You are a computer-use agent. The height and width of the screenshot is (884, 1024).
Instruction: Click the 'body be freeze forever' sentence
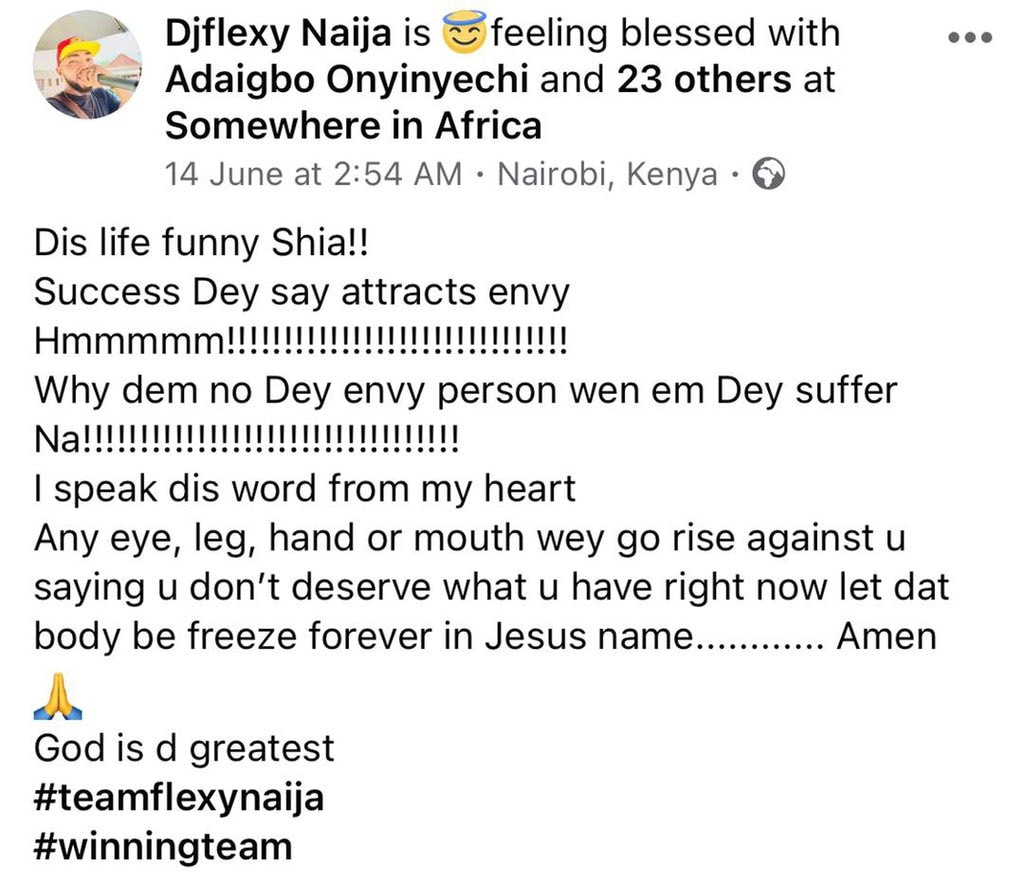pyautogui.click(x=485, y=636)
